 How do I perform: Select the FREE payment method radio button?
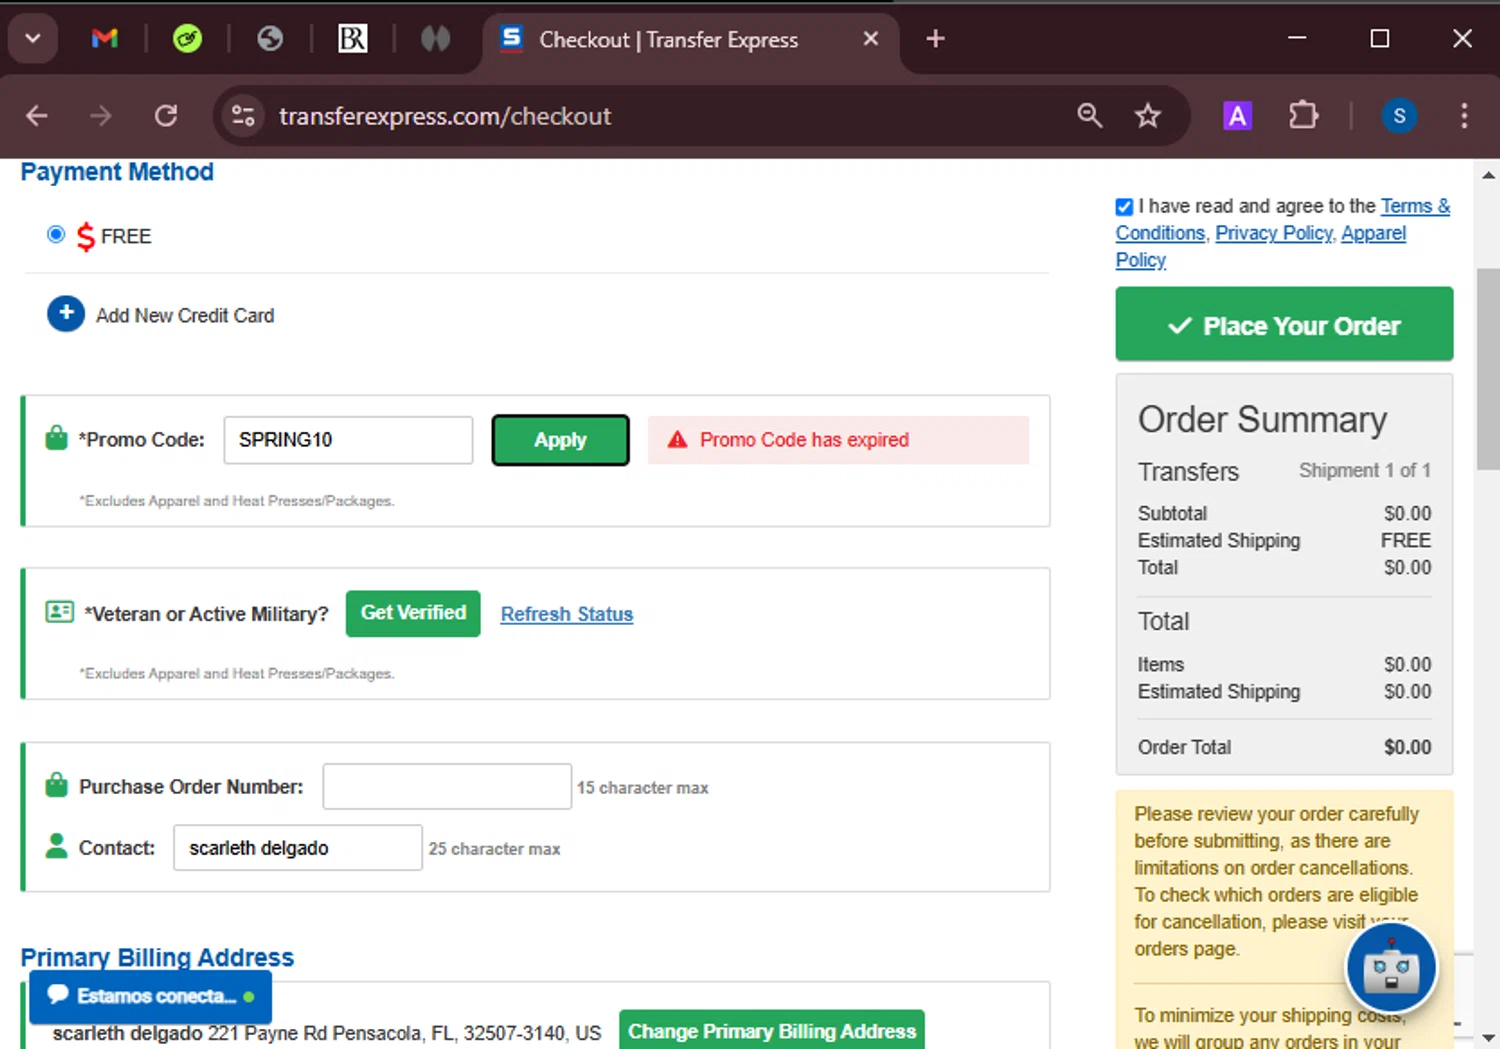point(56,235)
